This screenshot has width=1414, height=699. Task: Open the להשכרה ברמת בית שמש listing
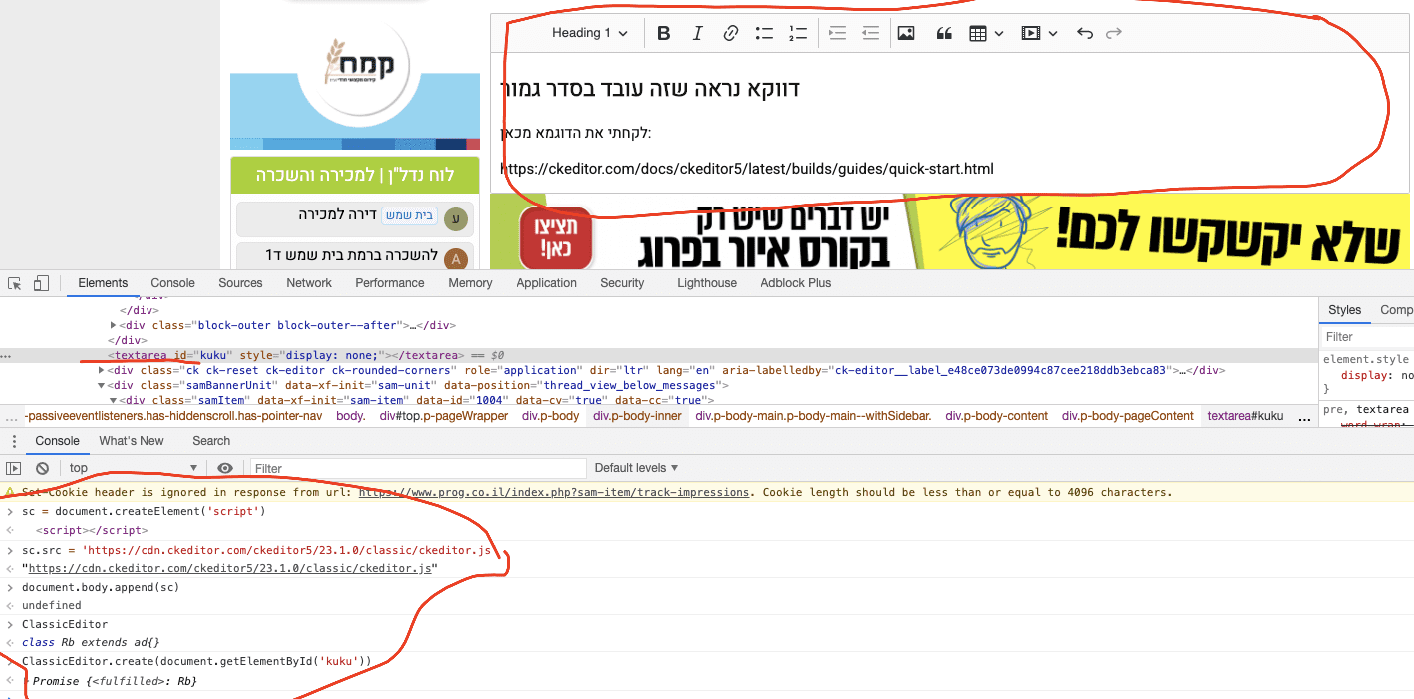[353, 255]
